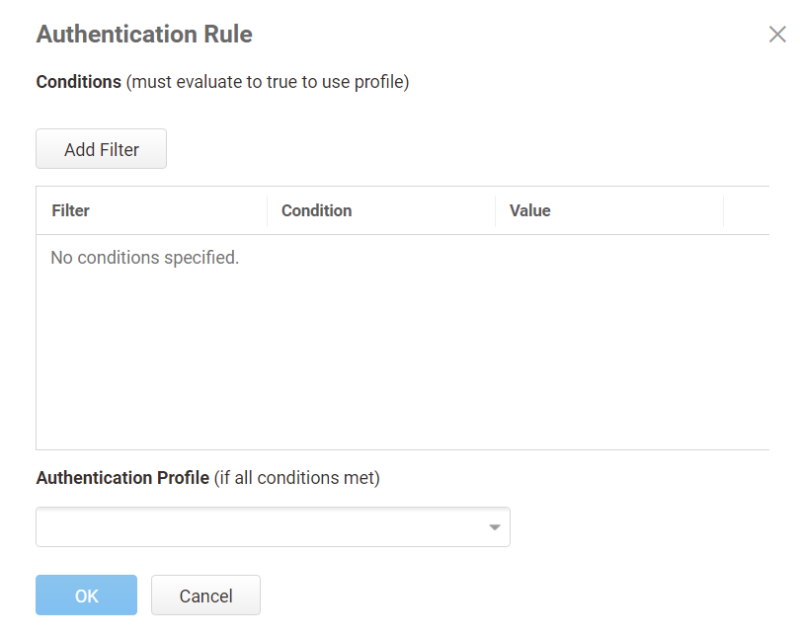
Task: Select the Value column header
Action: [x=530, y=211]
